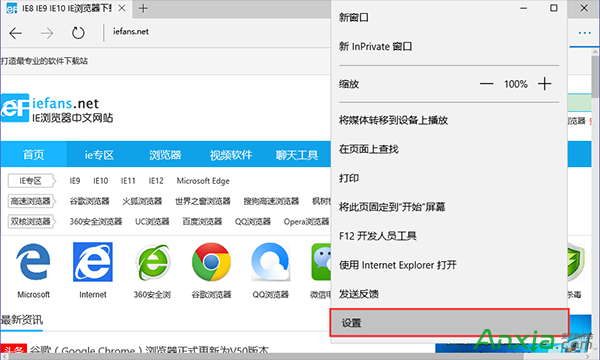This screenshot has width=600, height=360.
Task: Open 设置 from the menu
Action: pyautogui.click(x=449, y=323)
